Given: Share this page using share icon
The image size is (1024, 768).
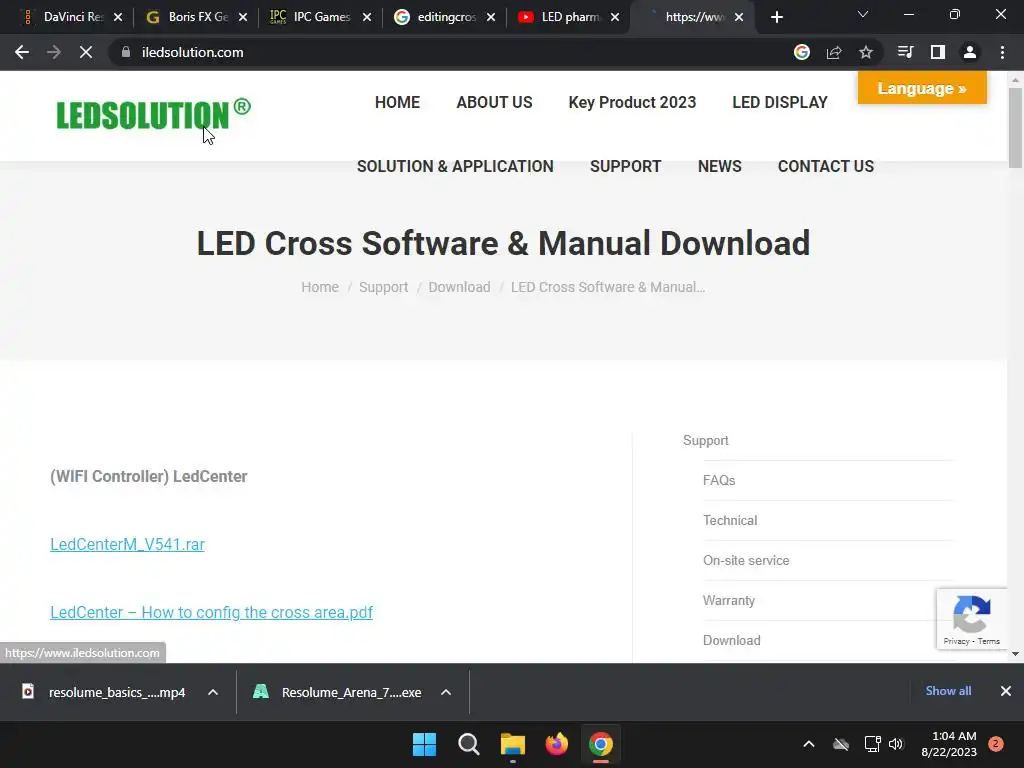Looking at the screenshot, I should [834, 52].
